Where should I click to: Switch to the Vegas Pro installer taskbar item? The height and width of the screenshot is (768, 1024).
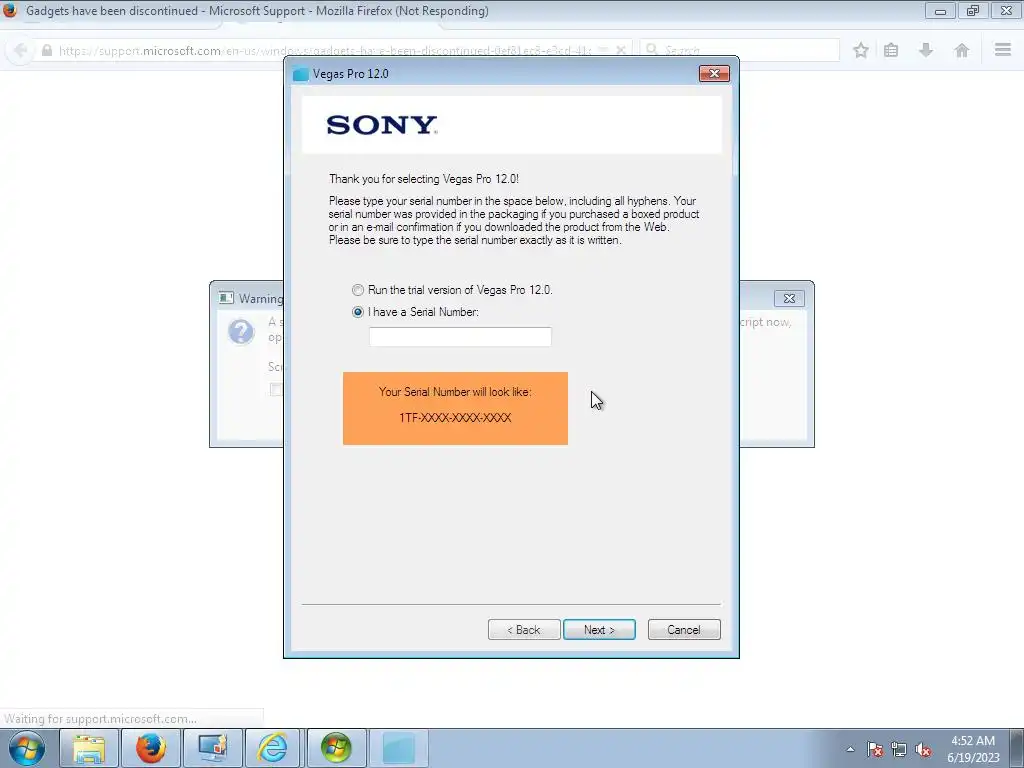point(398,748)
